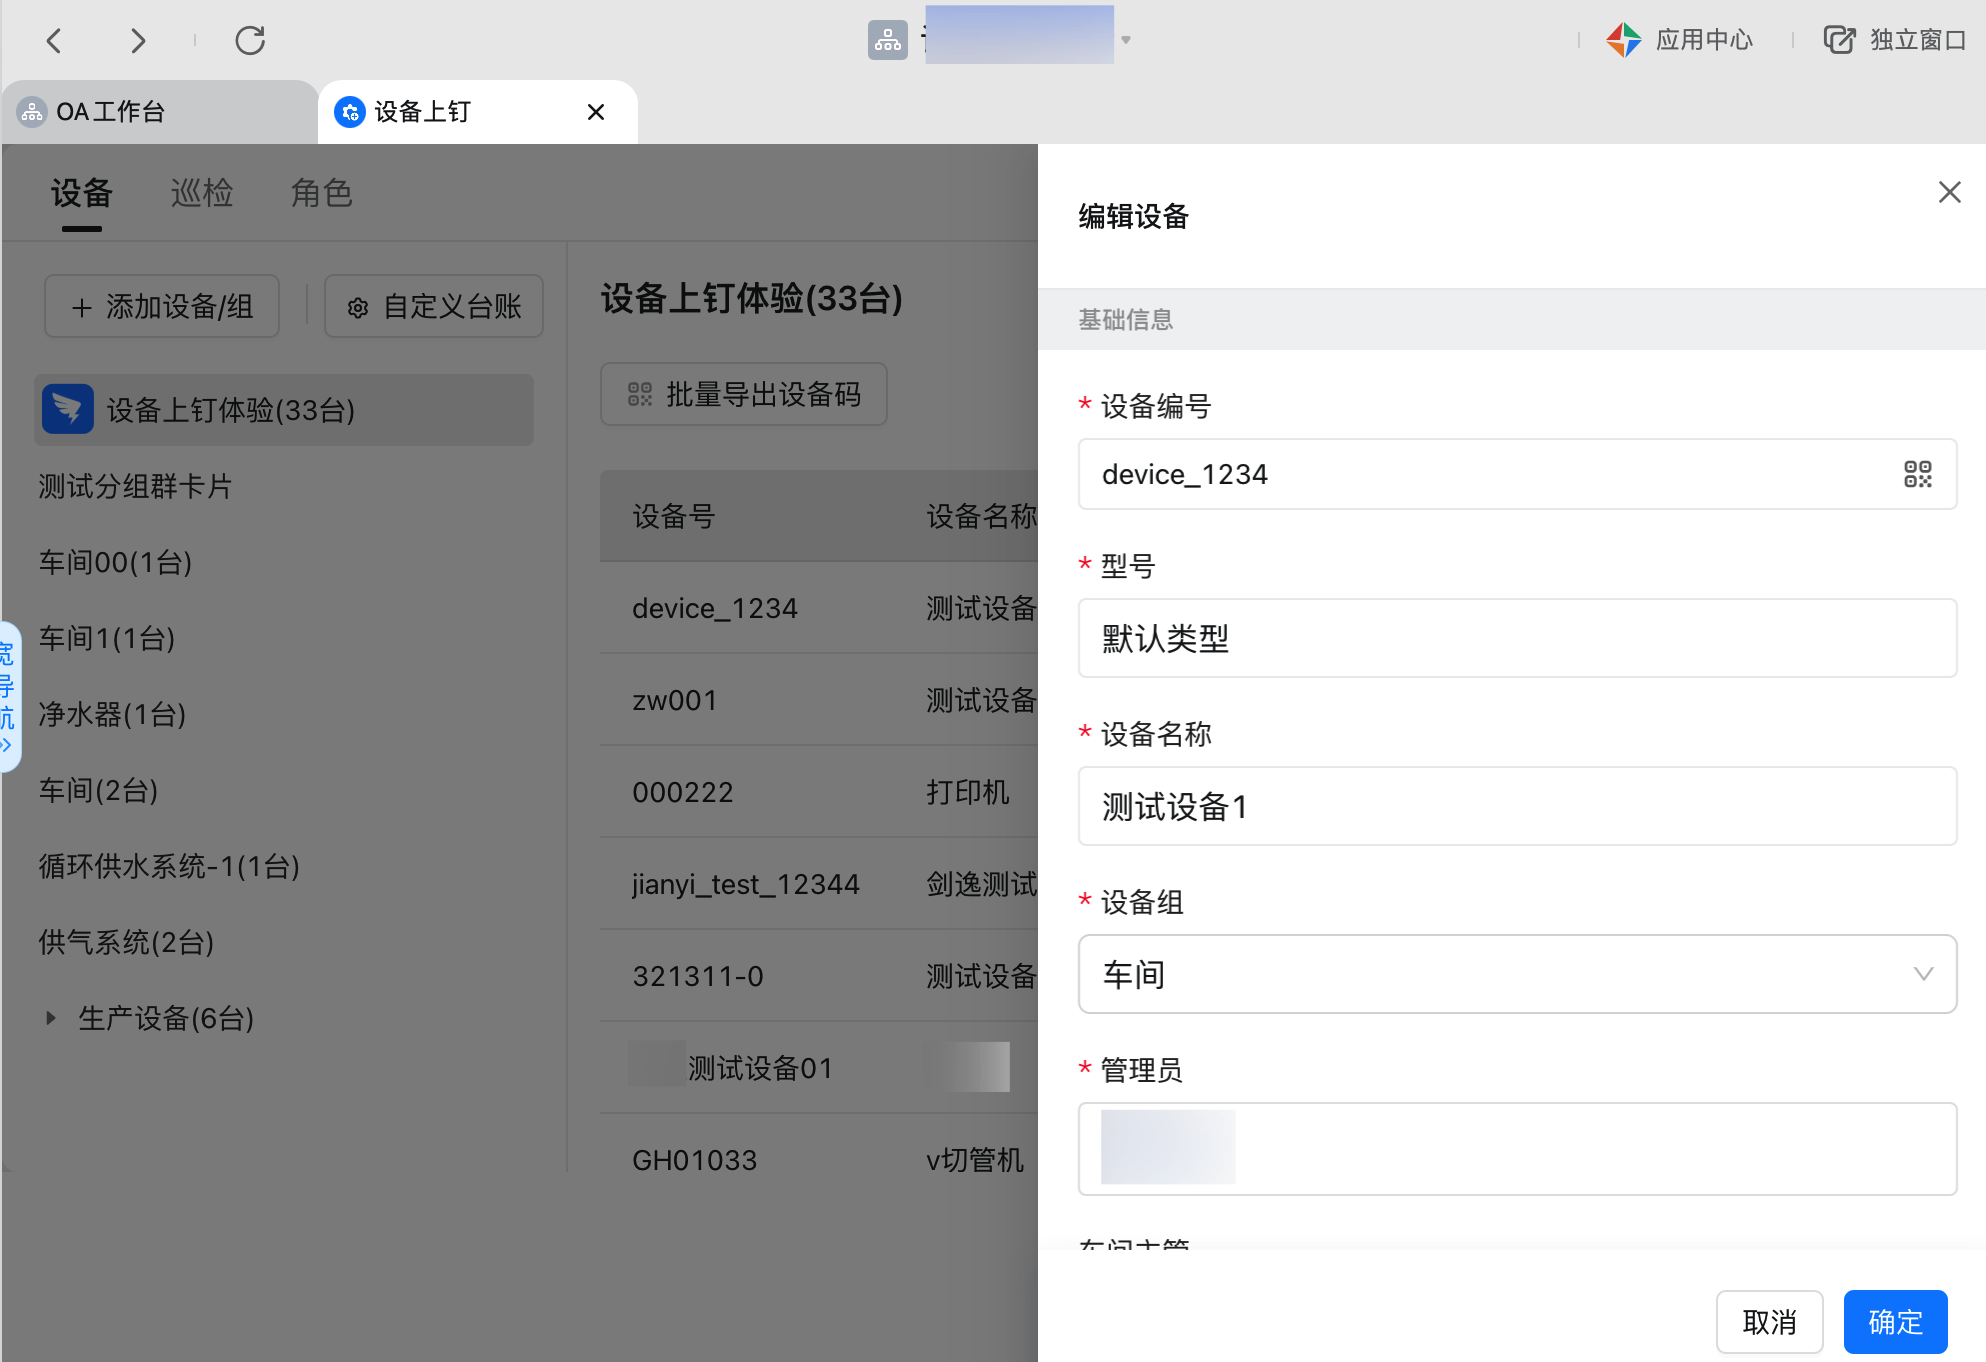Click the 测试设备01 row
Screen dimensions: 1986x1362
819,1068
